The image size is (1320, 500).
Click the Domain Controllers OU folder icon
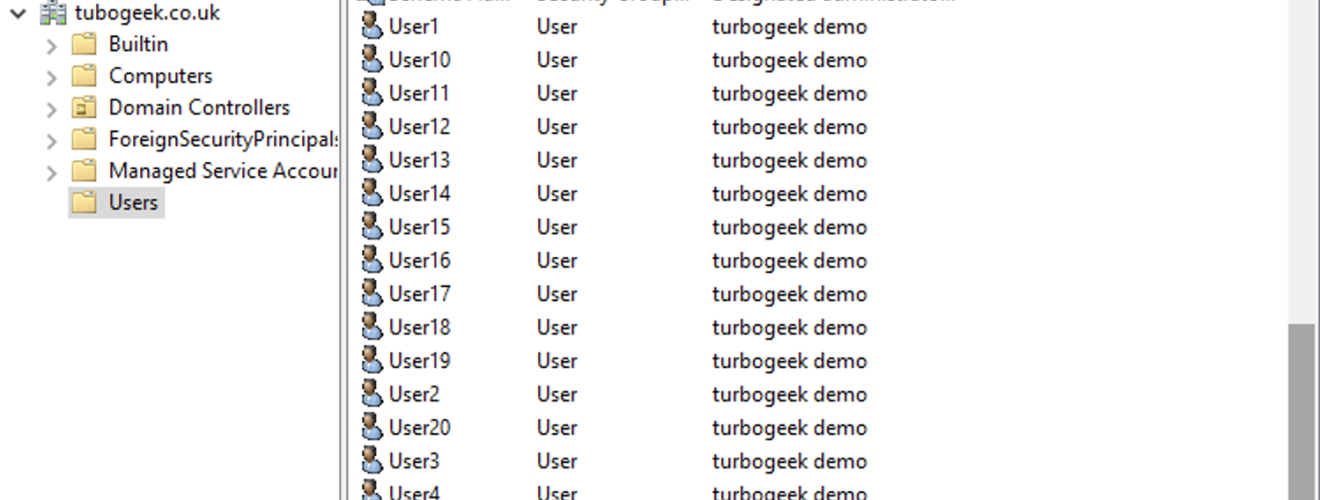85,108
